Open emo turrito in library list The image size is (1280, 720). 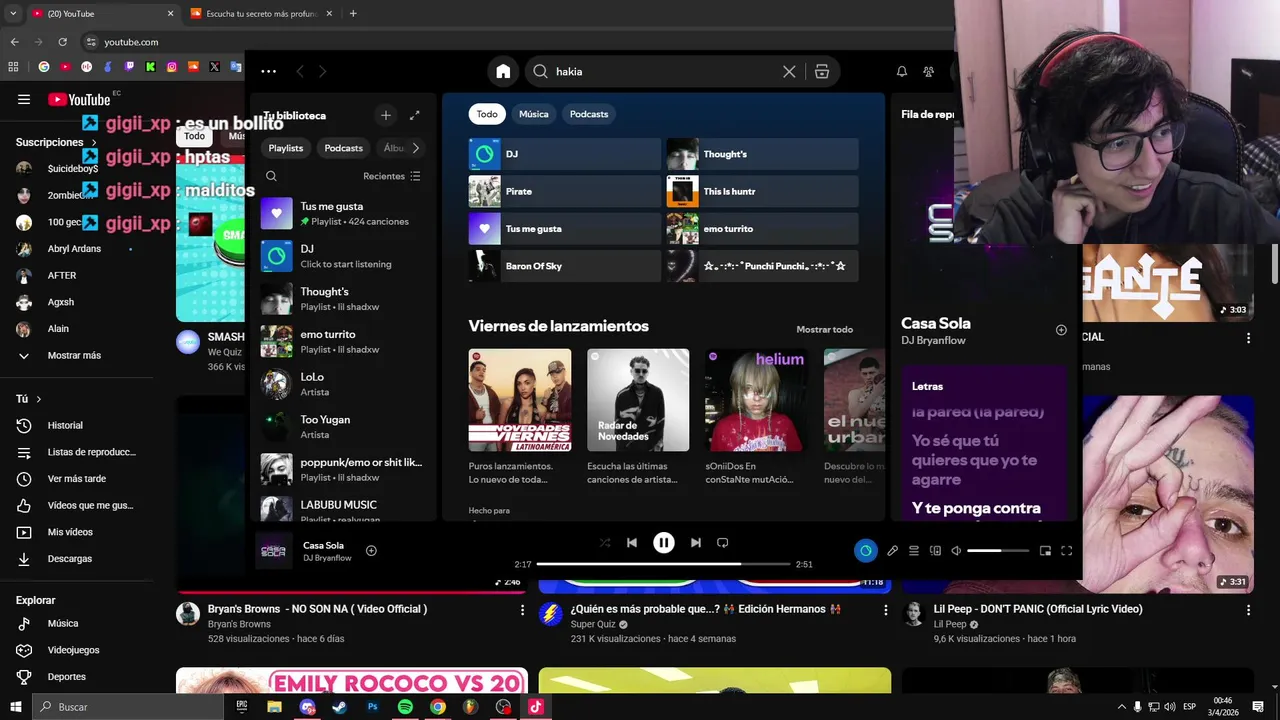click(x=343, y=341)
